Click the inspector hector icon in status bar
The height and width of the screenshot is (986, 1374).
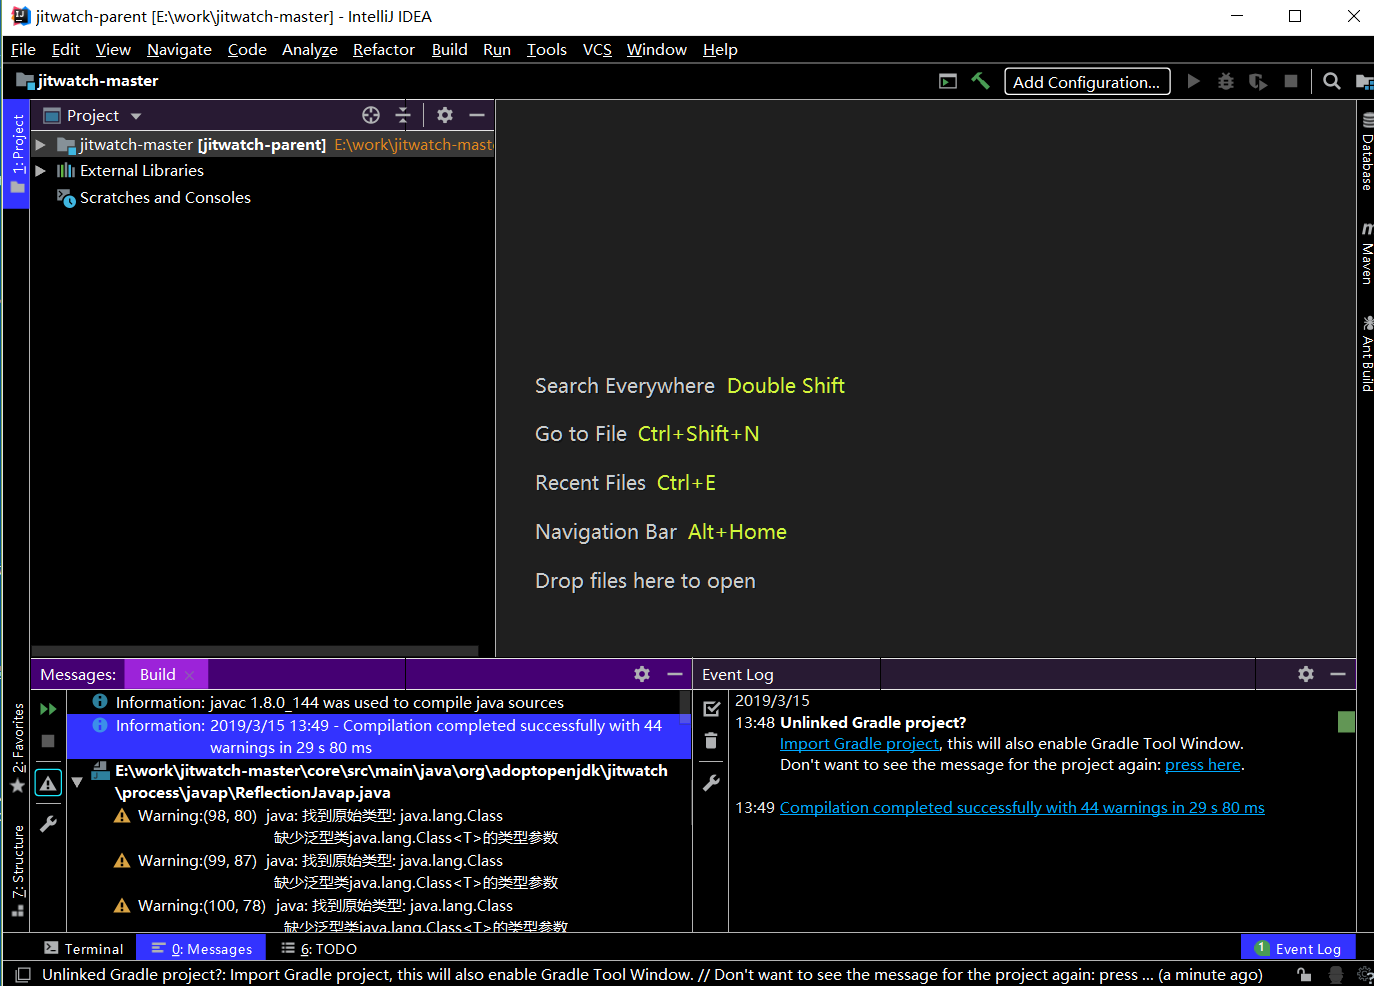[1335, 974]
